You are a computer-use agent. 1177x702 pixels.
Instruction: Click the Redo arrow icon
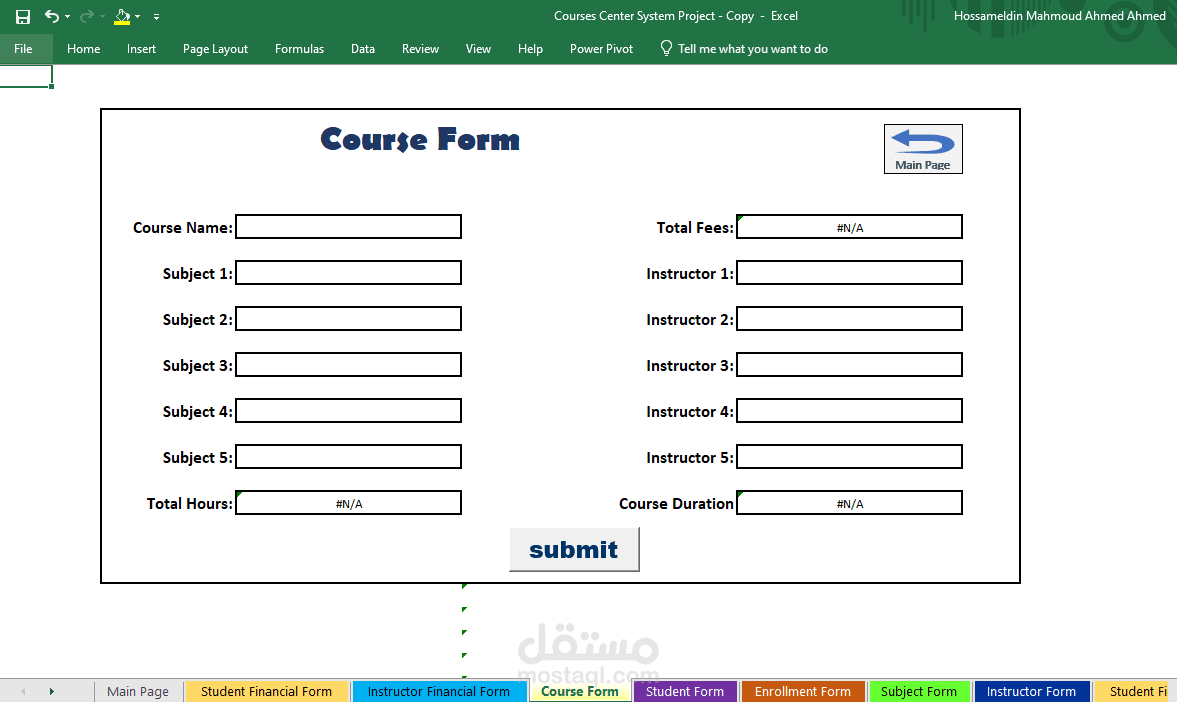[86, 16]
